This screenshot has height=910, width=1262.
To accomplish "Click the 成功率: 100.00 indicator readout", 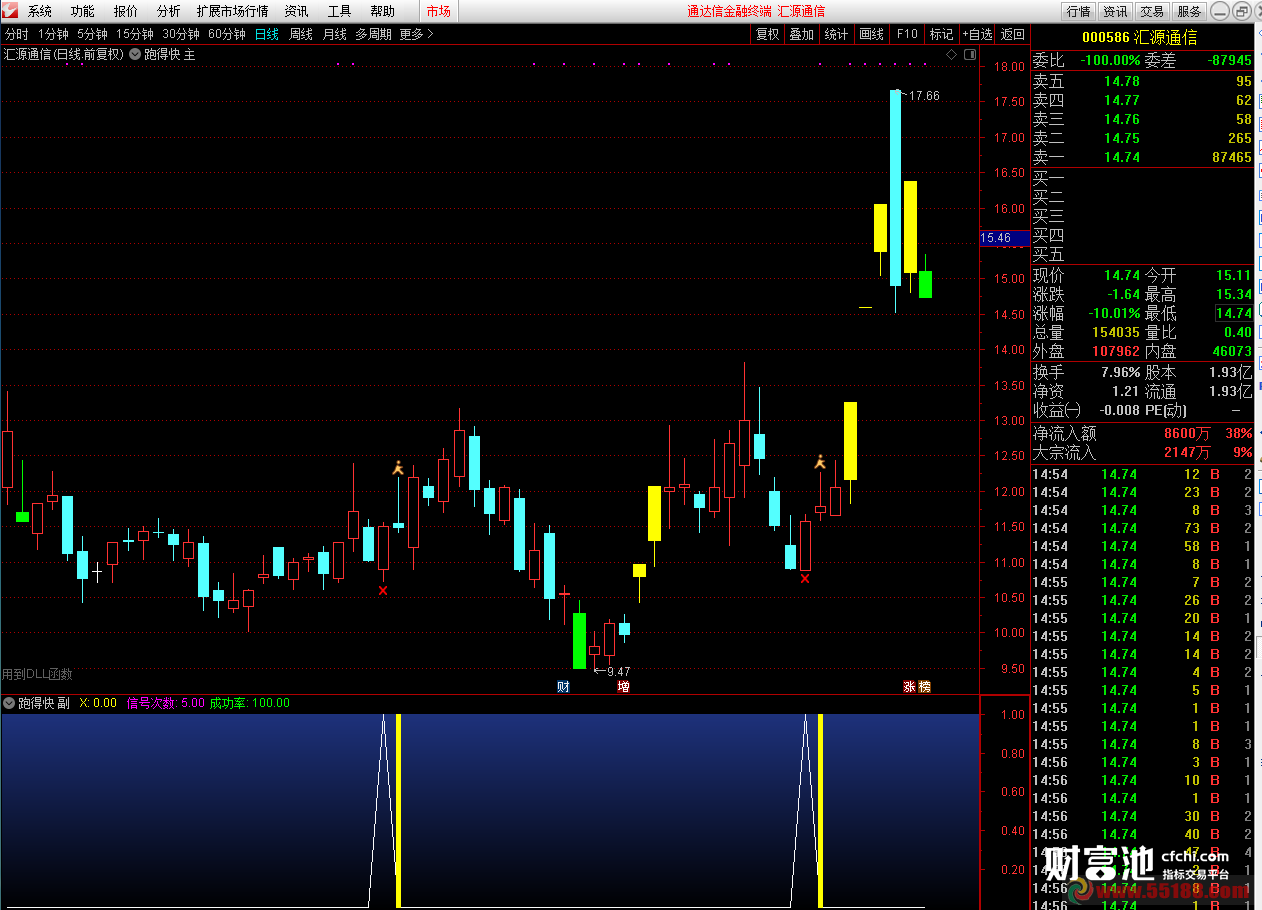I will (249, 703).
